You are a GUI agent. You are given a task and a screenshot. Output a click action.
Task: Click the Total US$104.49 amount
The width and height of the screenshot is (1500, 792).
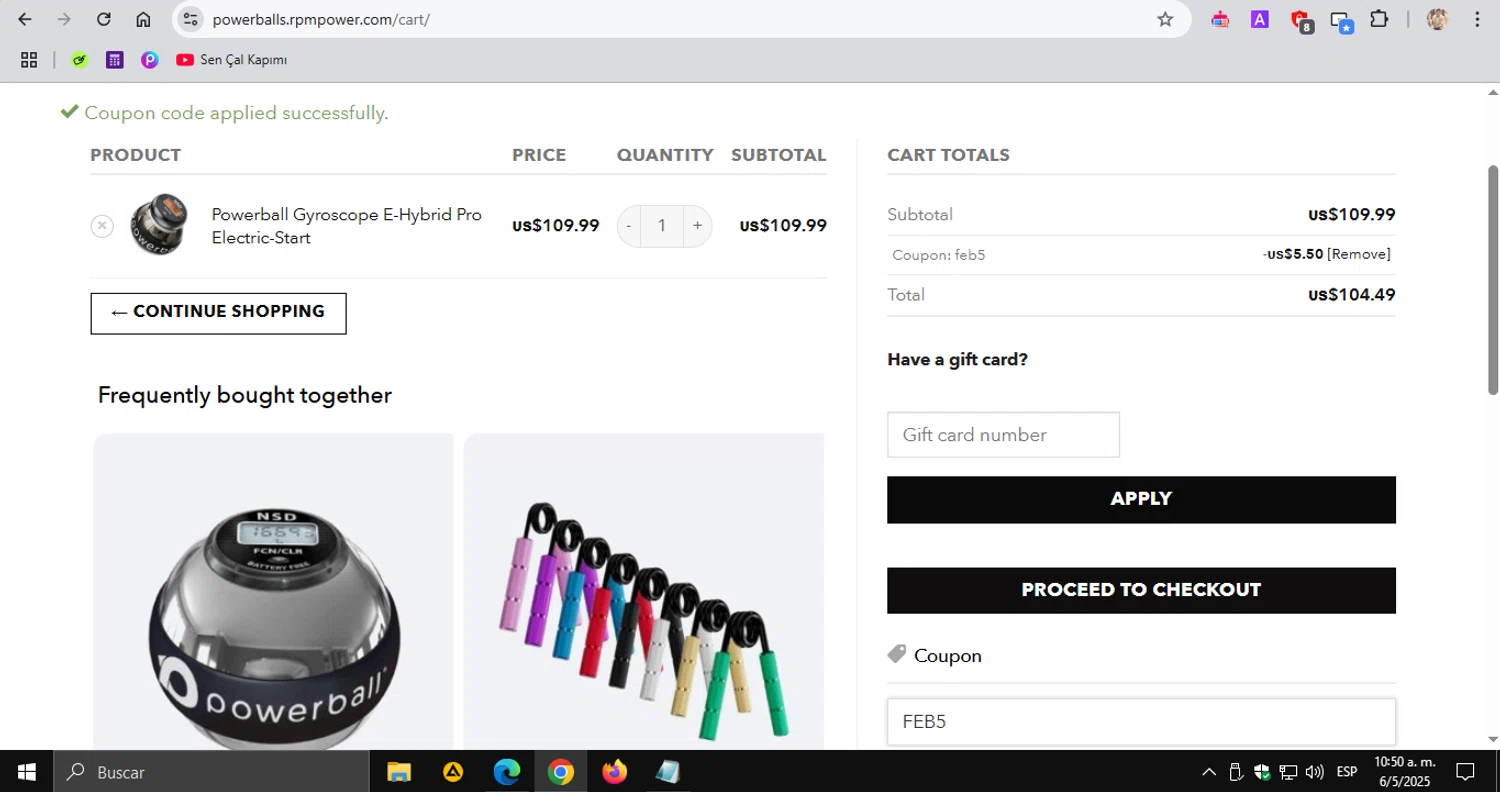(x=1352, y=295)
